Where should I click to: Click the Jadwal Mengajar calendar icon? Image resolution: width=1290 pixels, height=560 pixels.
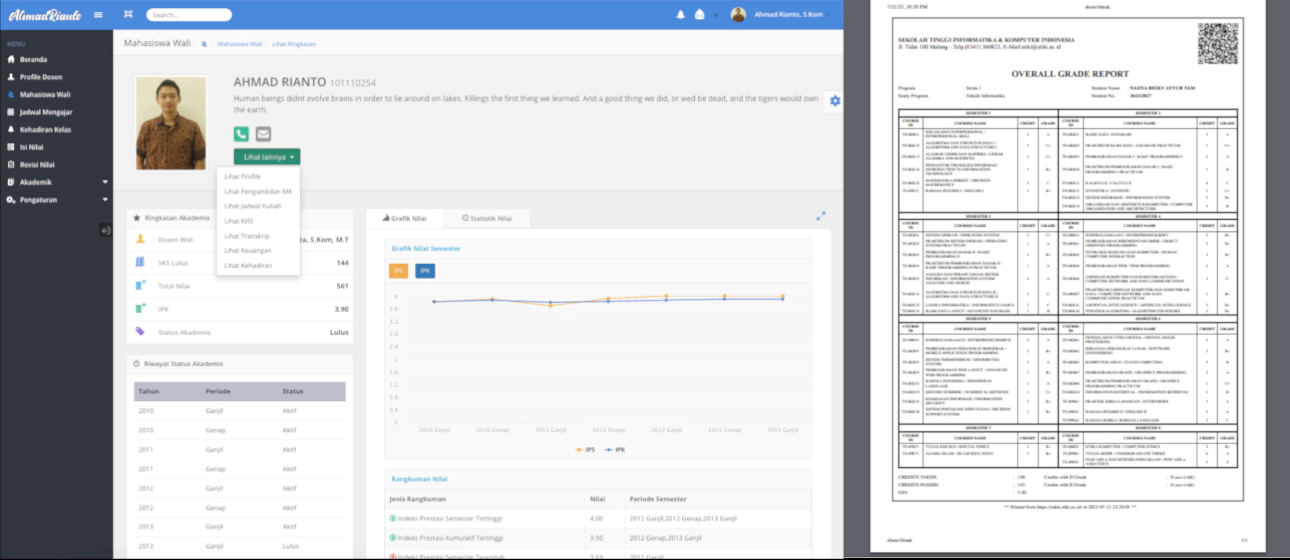coord(11,112)
